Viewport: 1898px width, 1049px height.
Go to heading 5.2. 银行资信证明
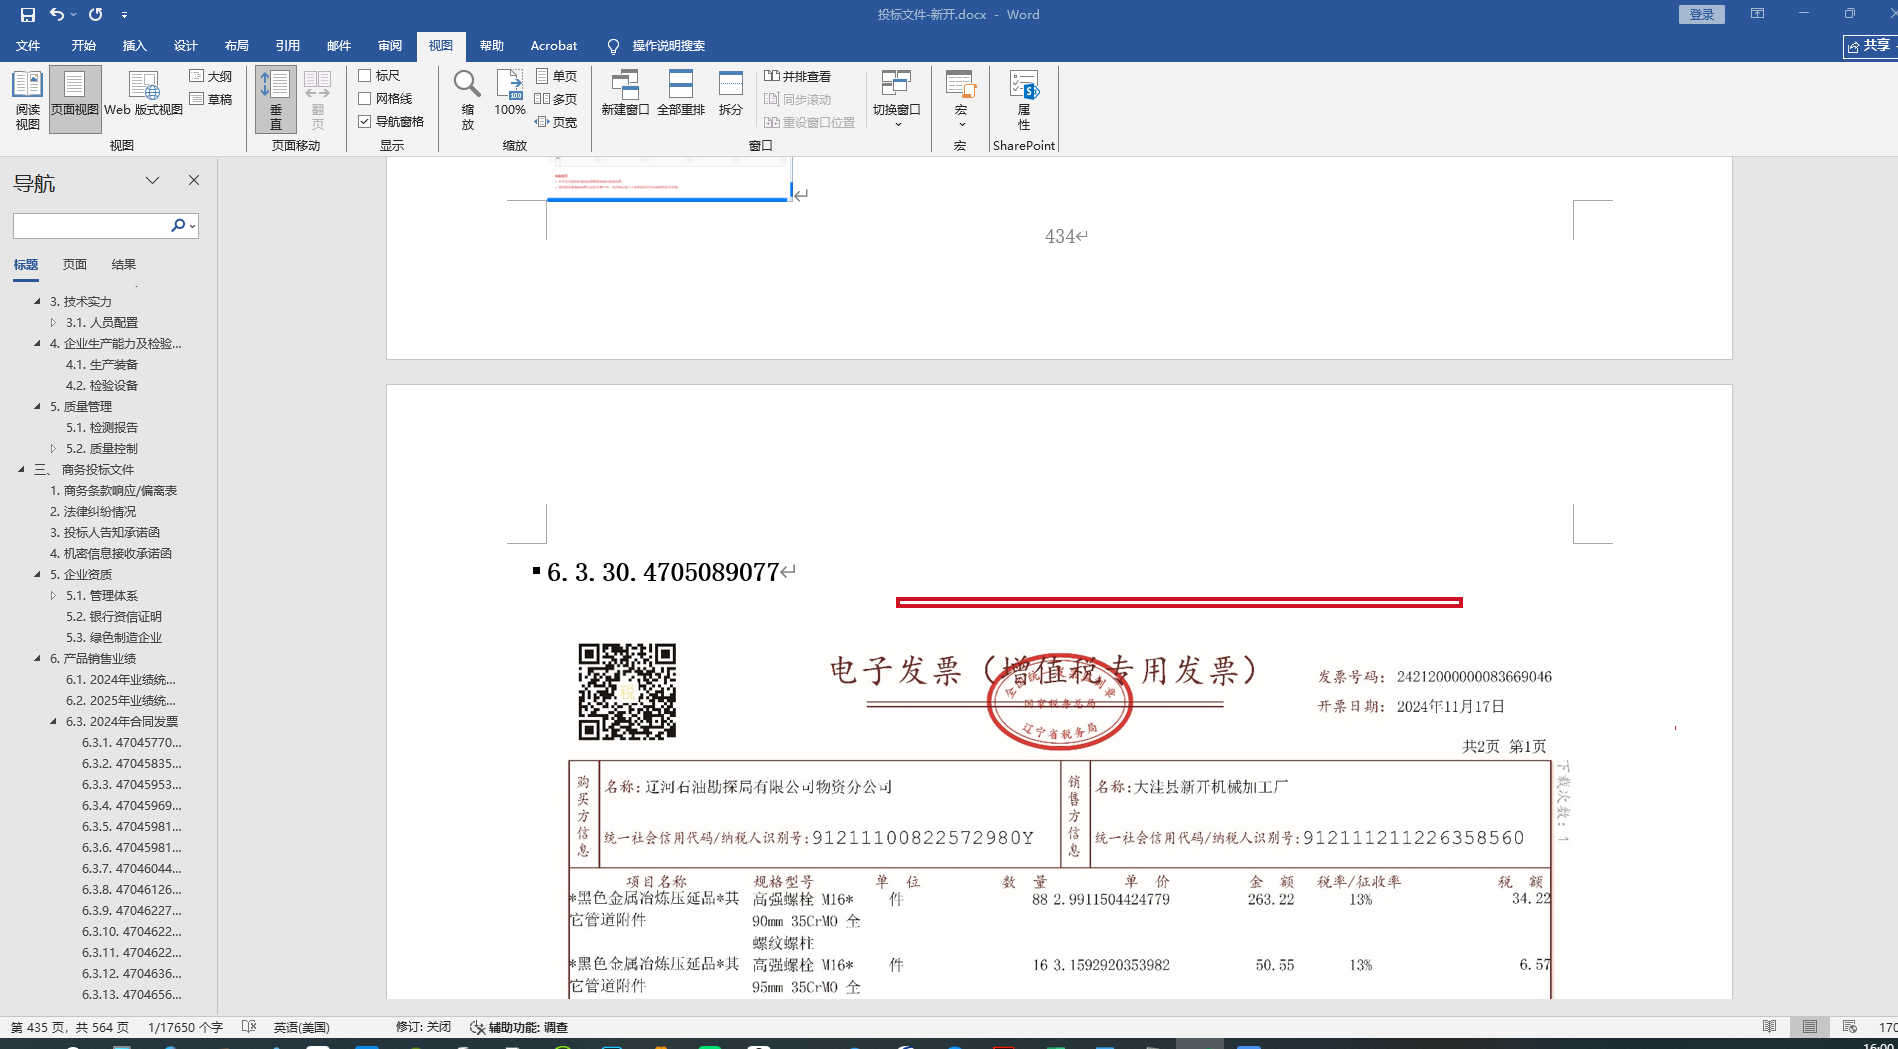pos(114,617)
